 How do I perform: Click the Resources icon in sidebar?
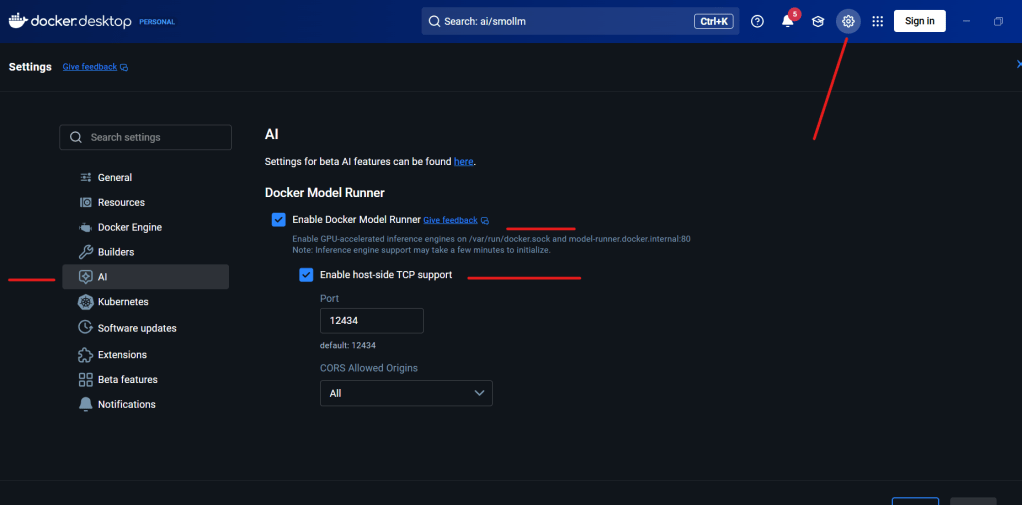85,203
